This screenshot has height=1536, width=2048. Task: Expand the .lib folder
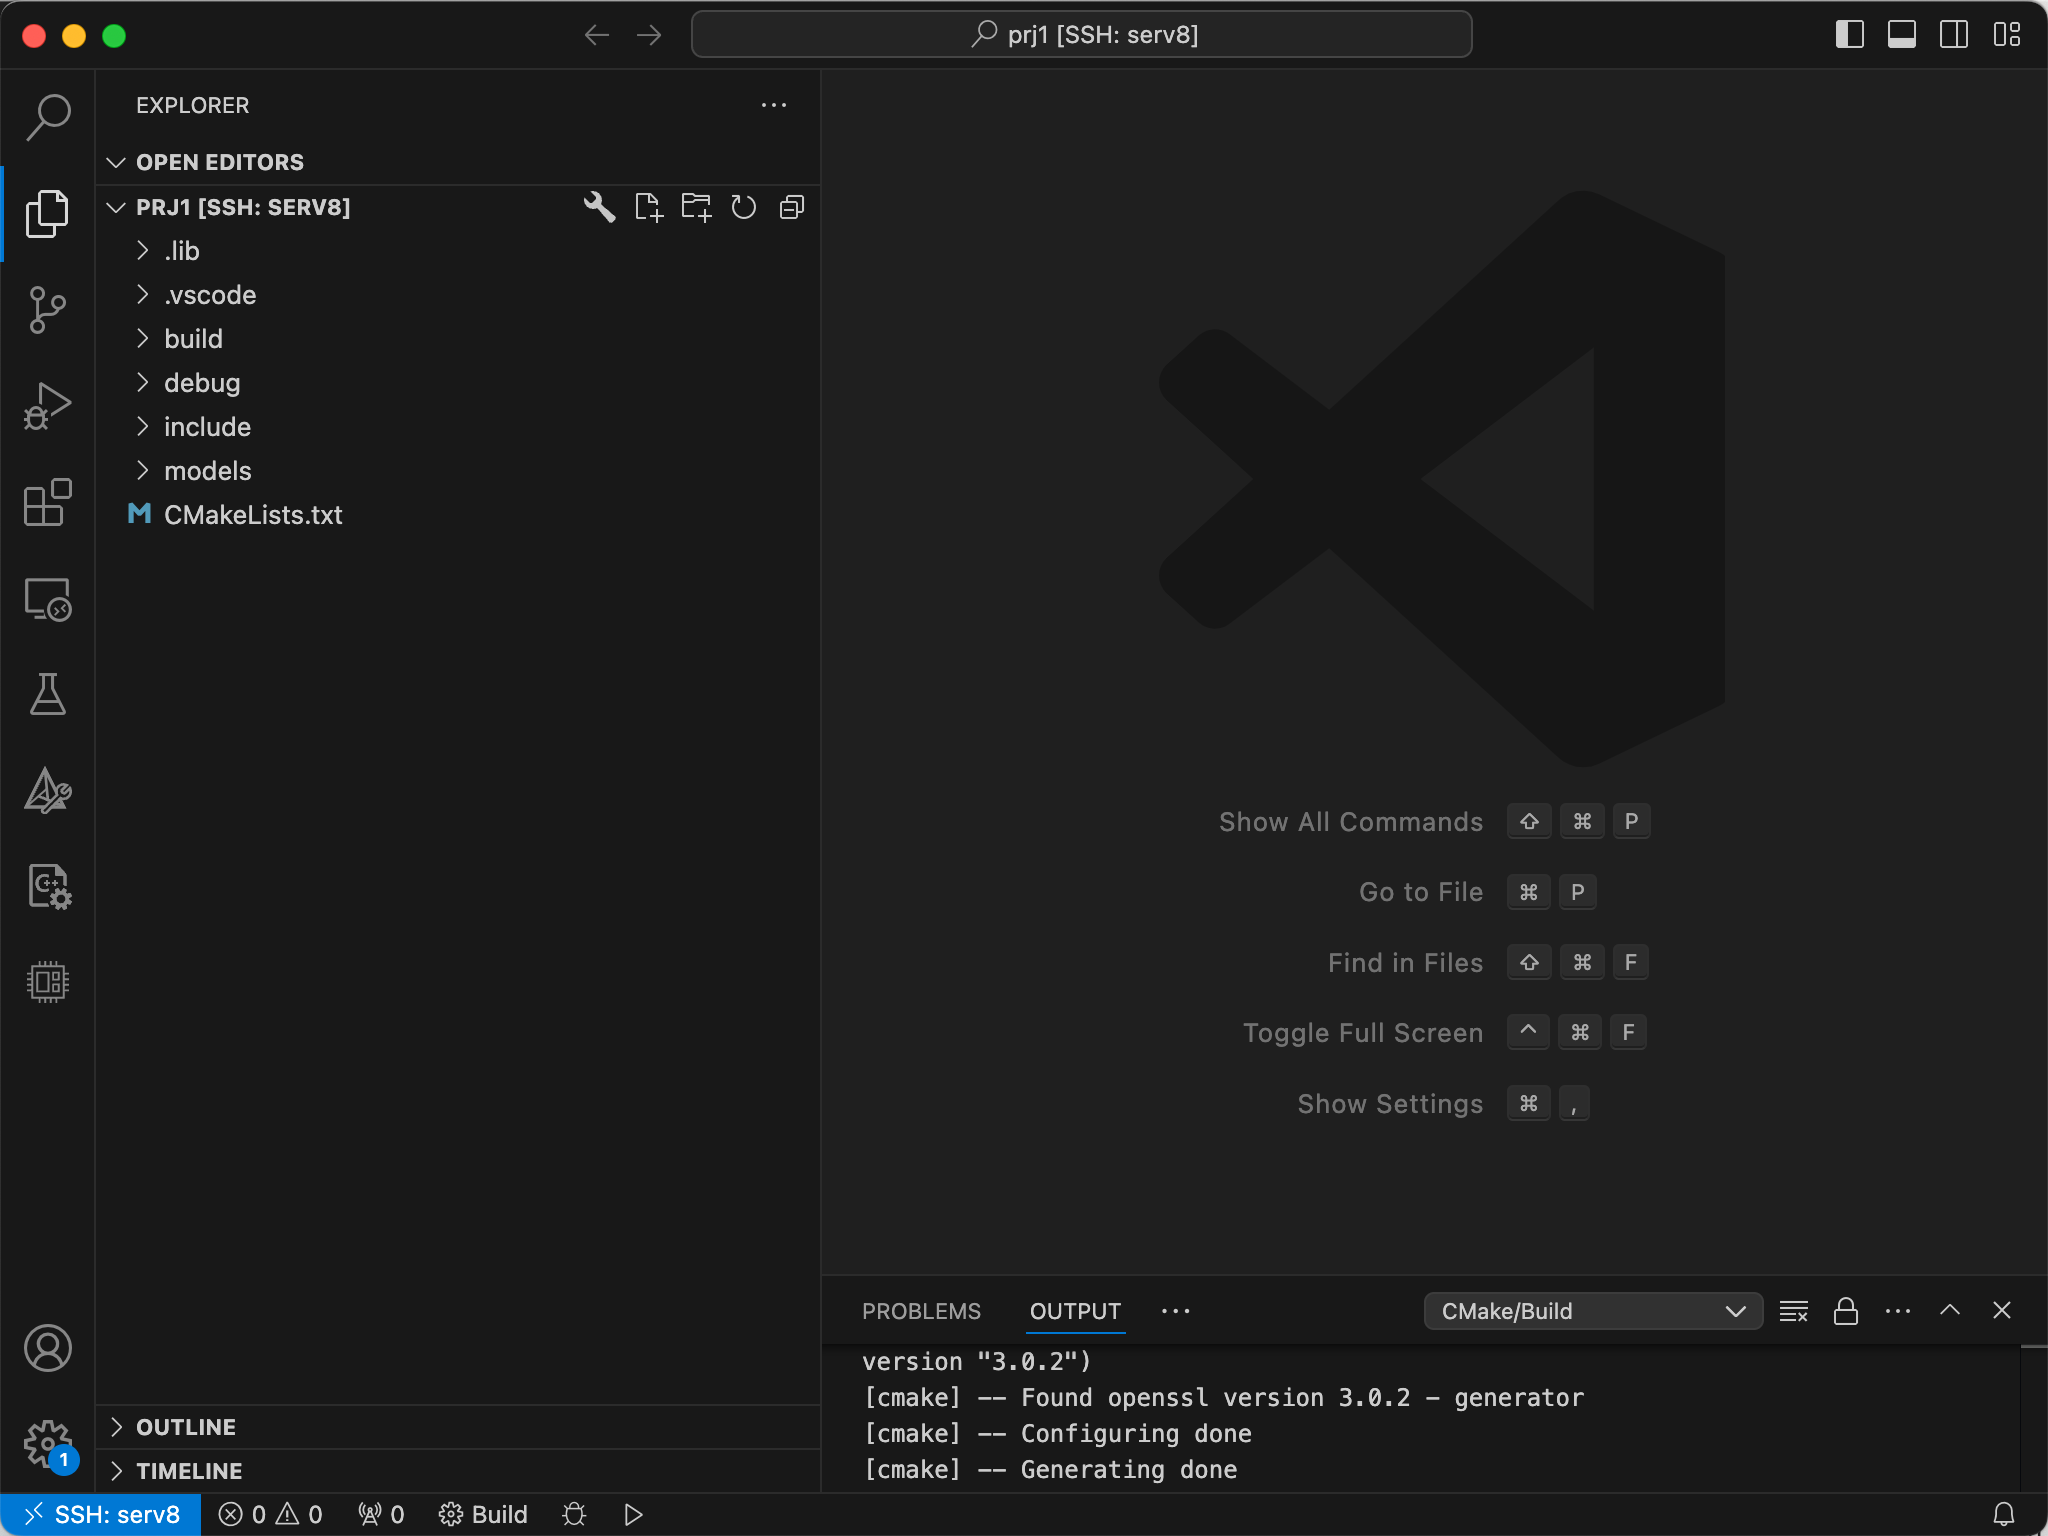tap(458, 251)
